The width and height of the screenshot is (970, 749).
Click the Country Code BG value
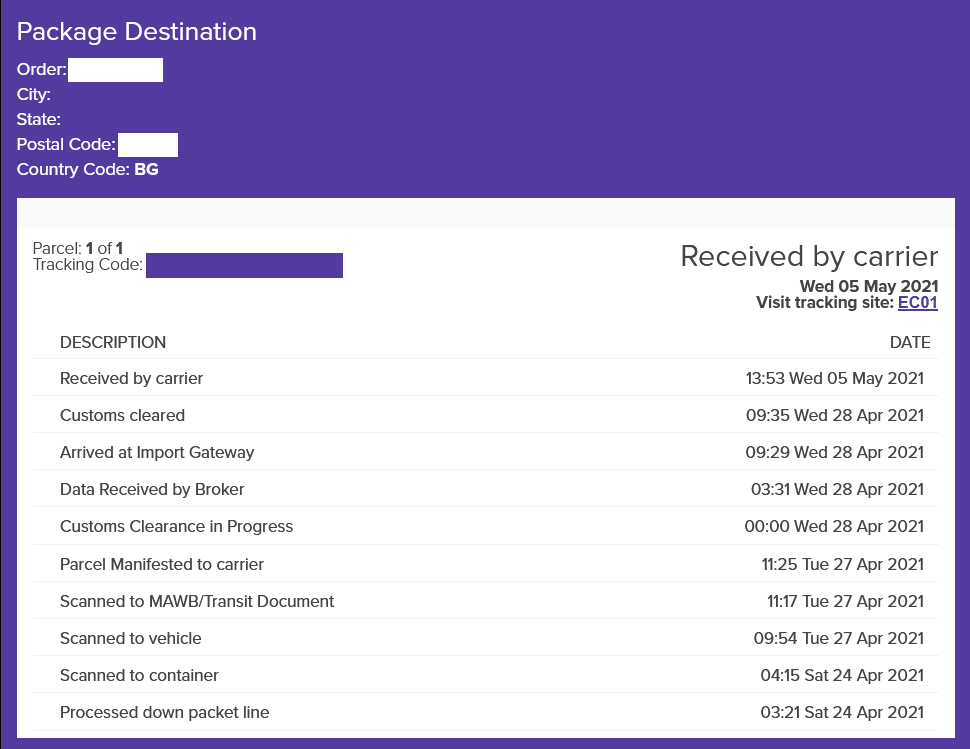click(146, 170)
